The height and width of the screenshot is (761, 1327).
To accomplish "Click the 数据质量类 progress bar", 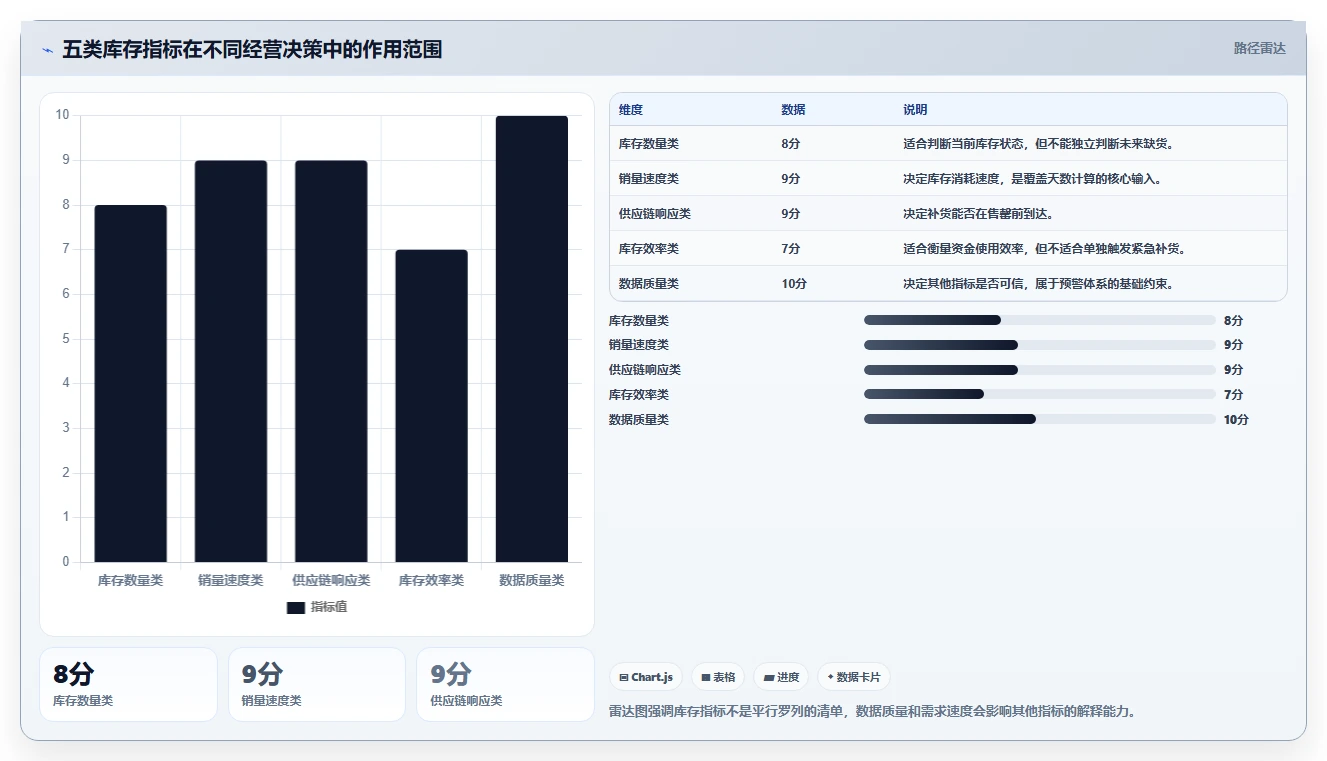I will (x=1040, y=419).
